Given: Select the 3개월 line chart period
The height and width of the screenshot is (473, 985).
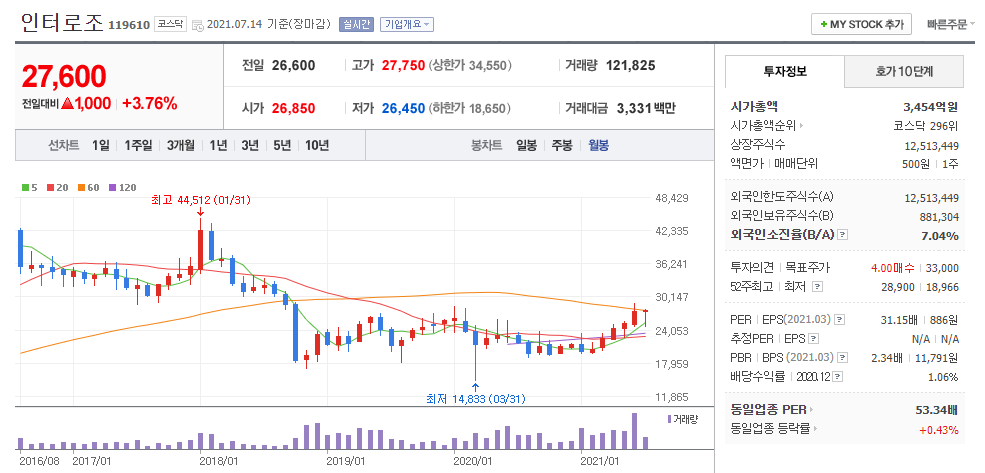Looking at the screenshot, I should tap(181, 146).
